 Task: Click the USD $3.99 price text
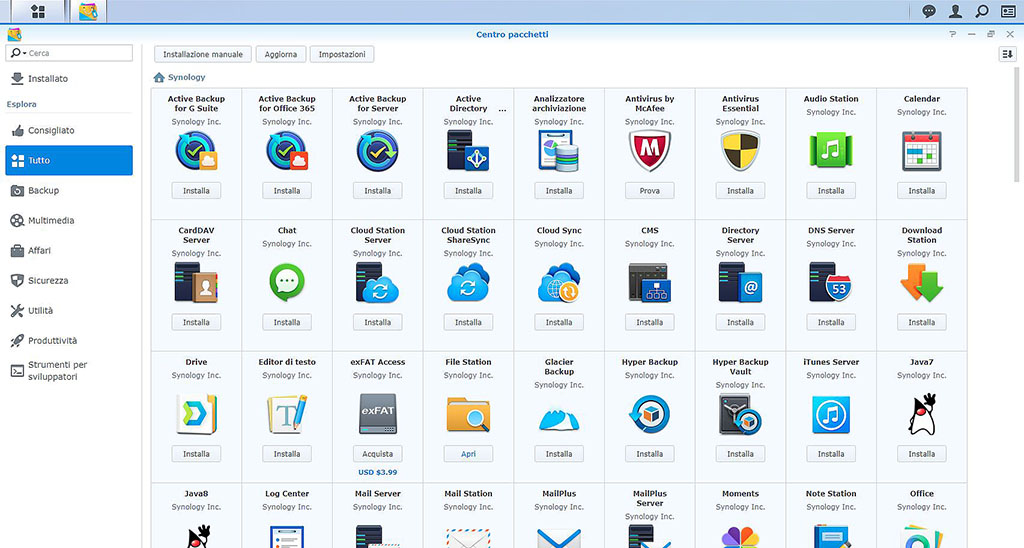377,472
